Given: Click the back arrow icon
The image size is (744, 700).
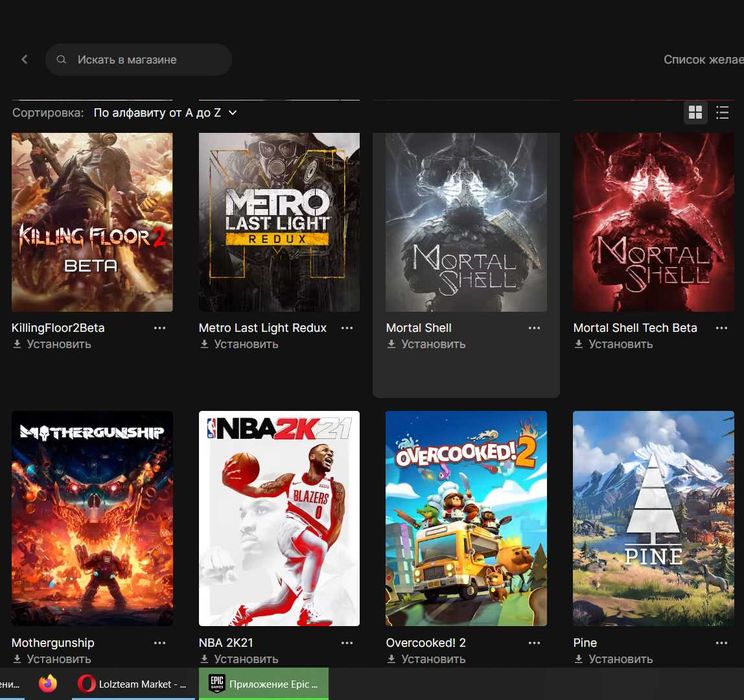Looking at the screenshot, I should 24,59.
